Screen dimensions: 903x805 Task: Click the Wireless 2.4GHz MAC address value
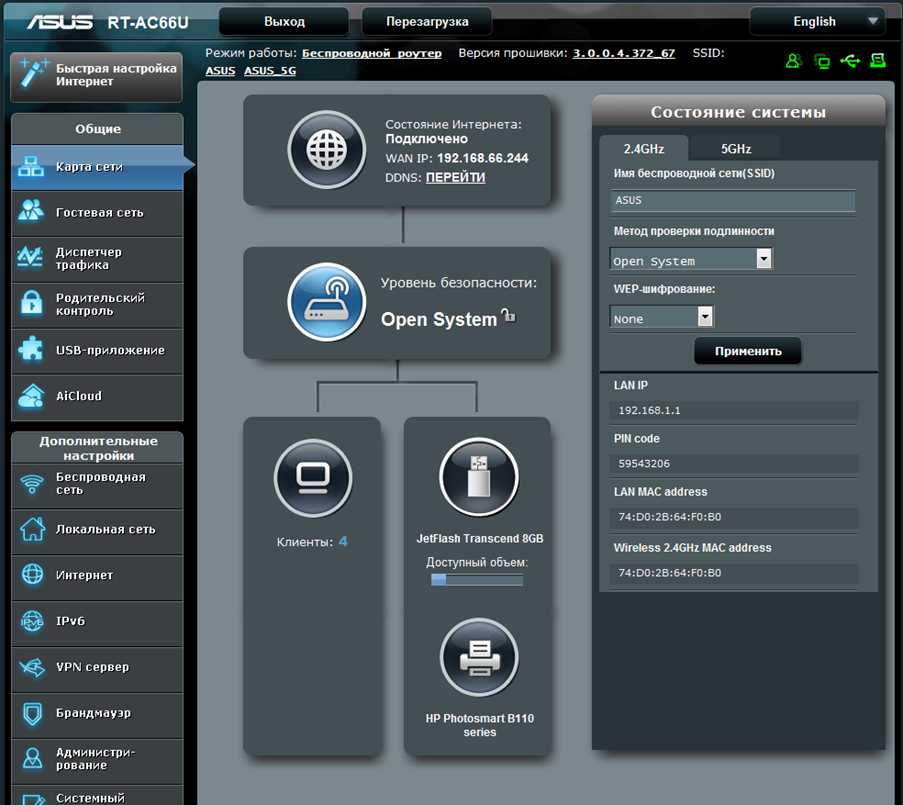[734, 572]
